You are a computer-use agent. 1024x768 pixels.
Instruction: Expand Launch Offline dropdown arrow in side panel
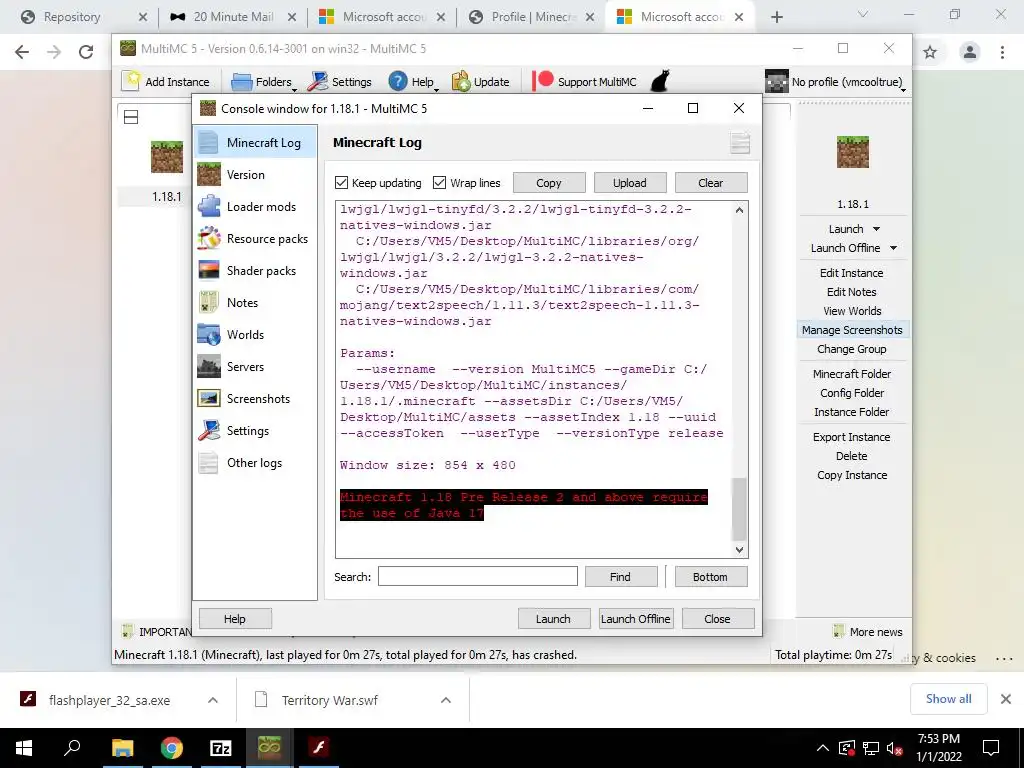click(893, 248)
